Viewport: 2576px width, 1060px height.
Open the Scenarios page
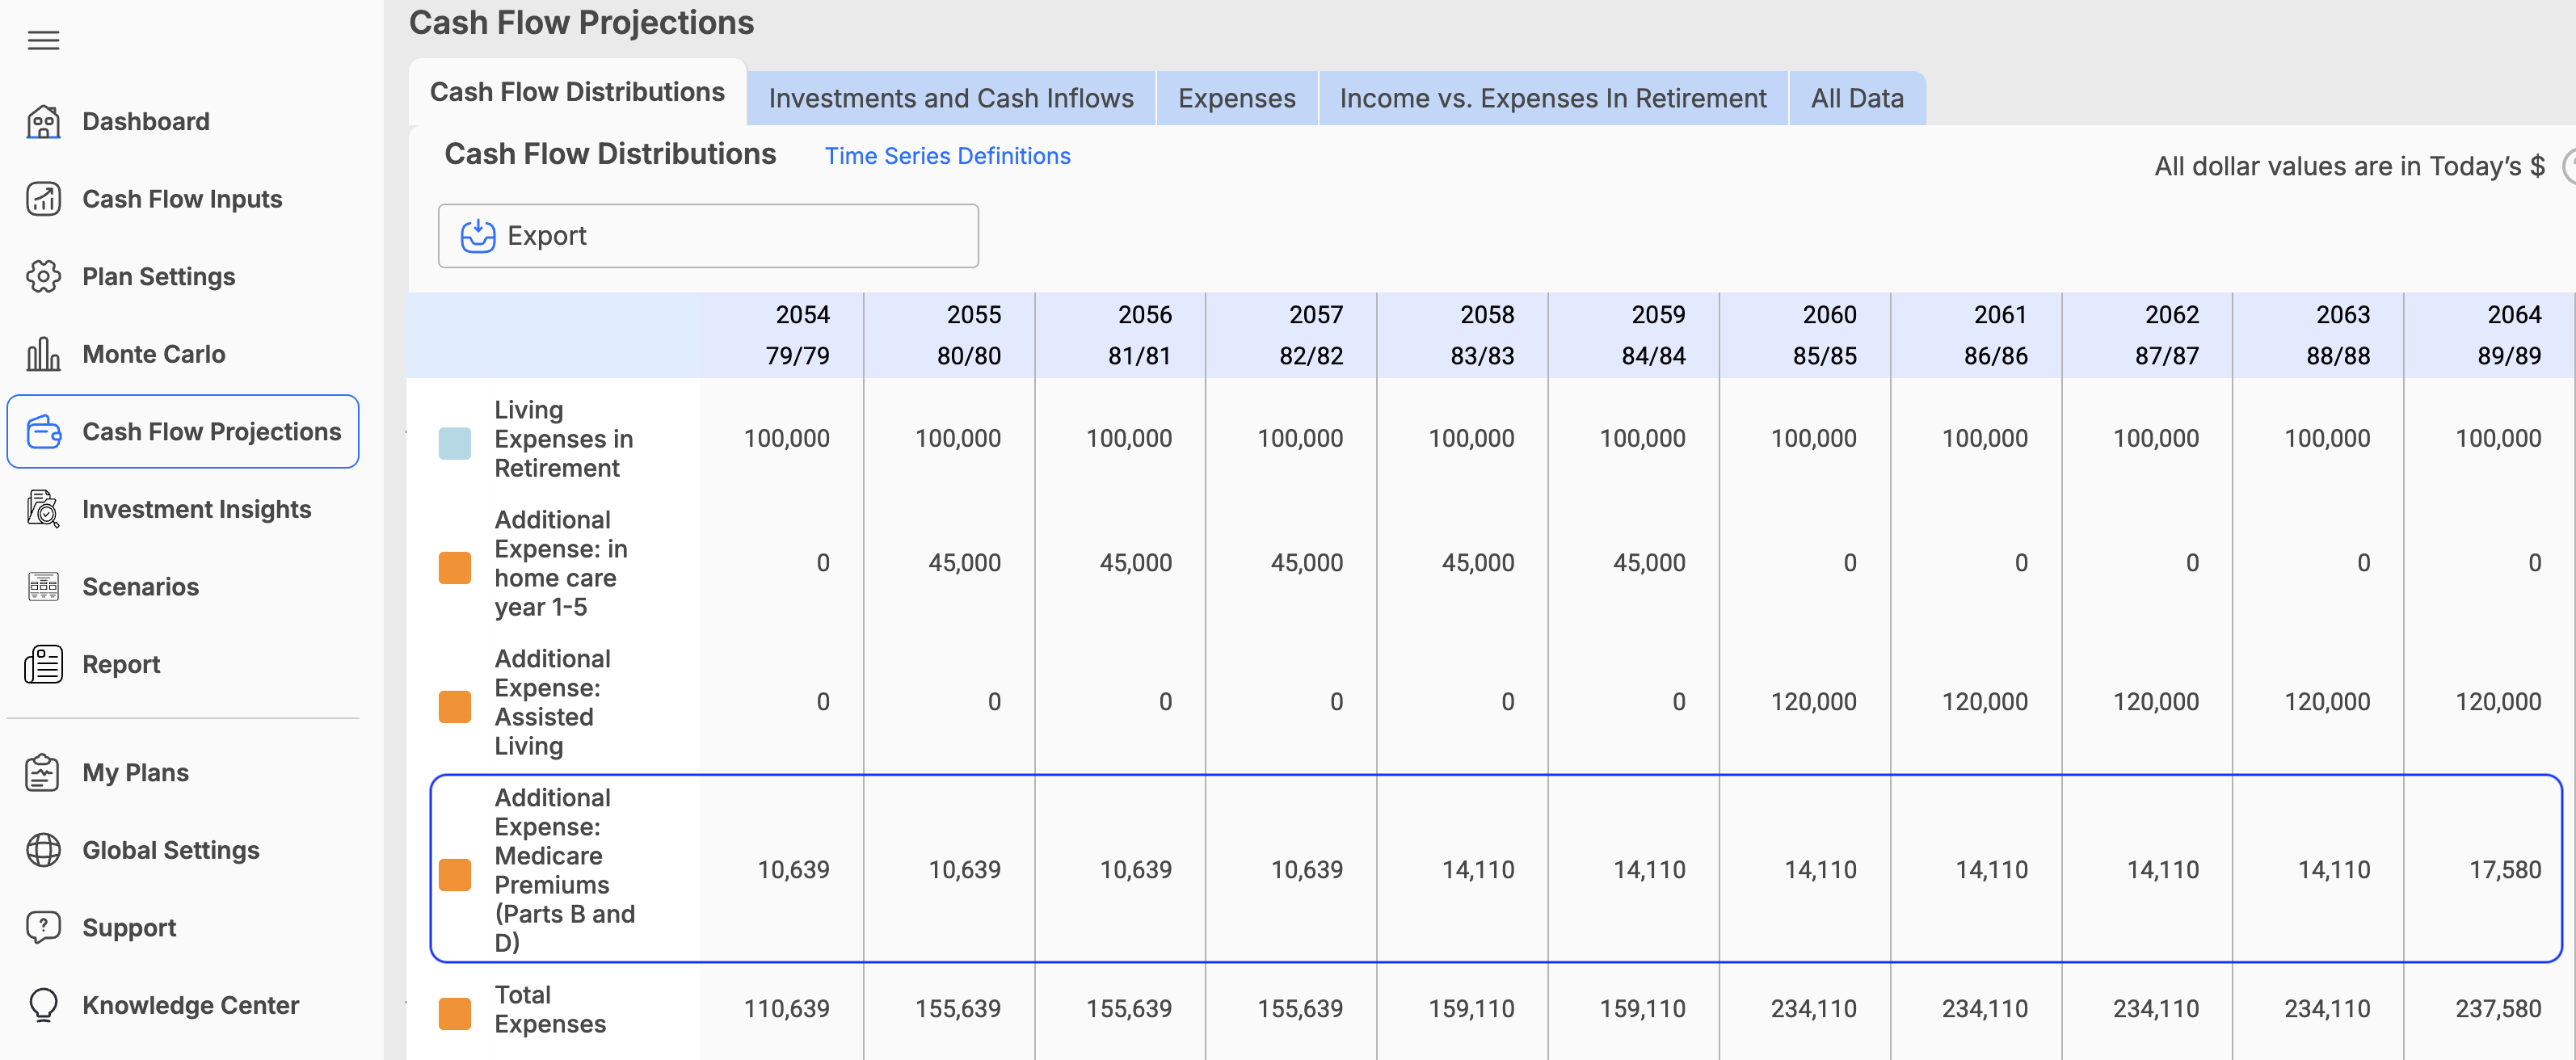pyautogui.click(x=141, y=587)
